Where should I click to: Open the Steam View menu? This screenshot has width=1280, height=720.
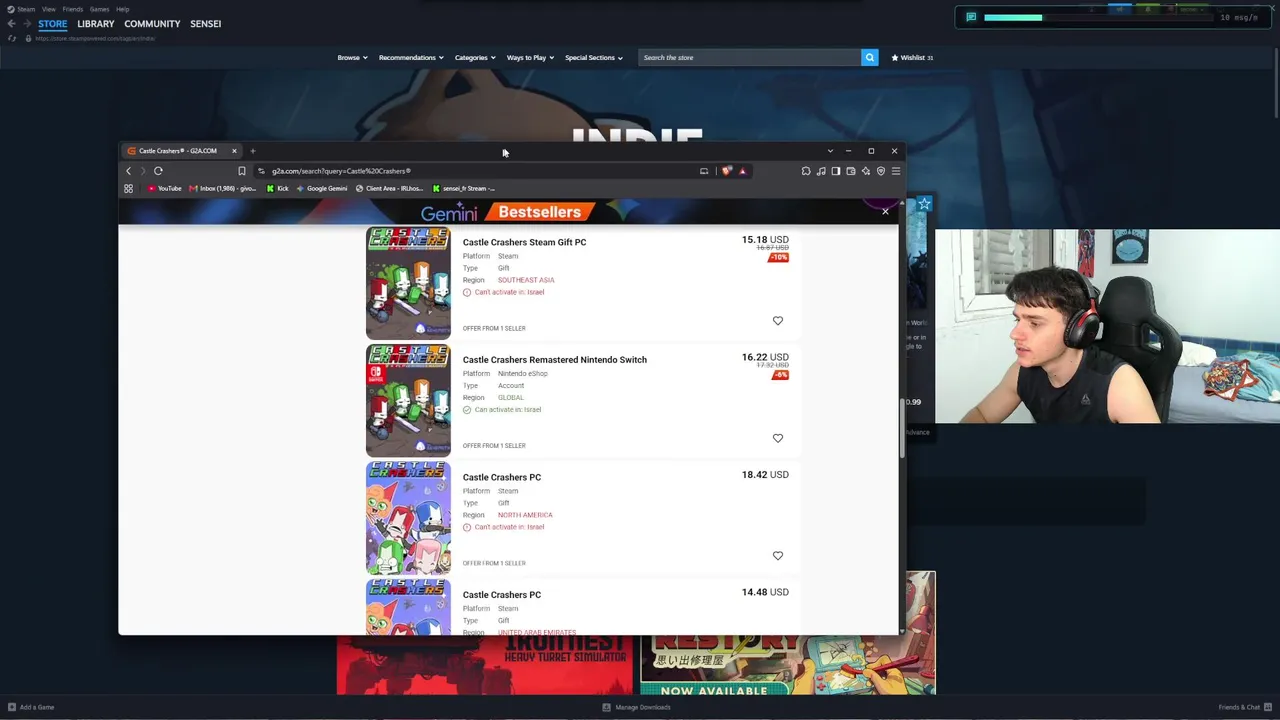pyautogui.click(x=48, y=9)
